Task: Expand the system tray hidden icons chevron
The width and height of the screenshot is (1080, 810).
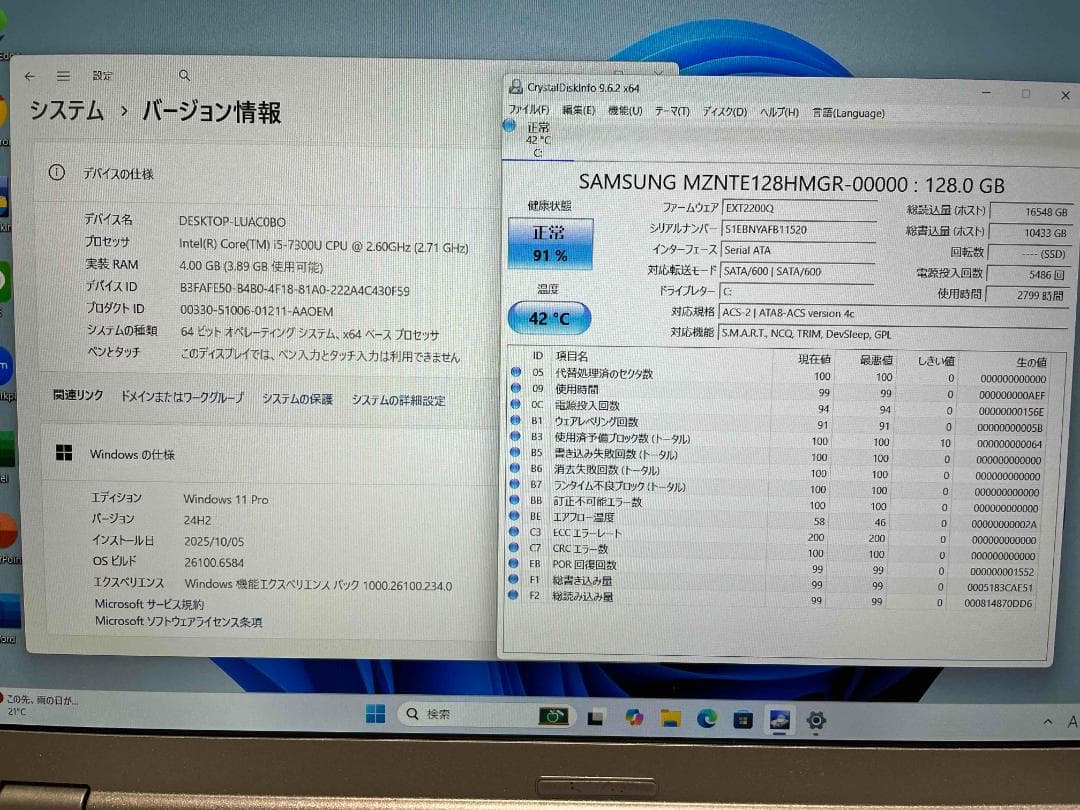Action: pyautogui.click(x=1048, y=721)
